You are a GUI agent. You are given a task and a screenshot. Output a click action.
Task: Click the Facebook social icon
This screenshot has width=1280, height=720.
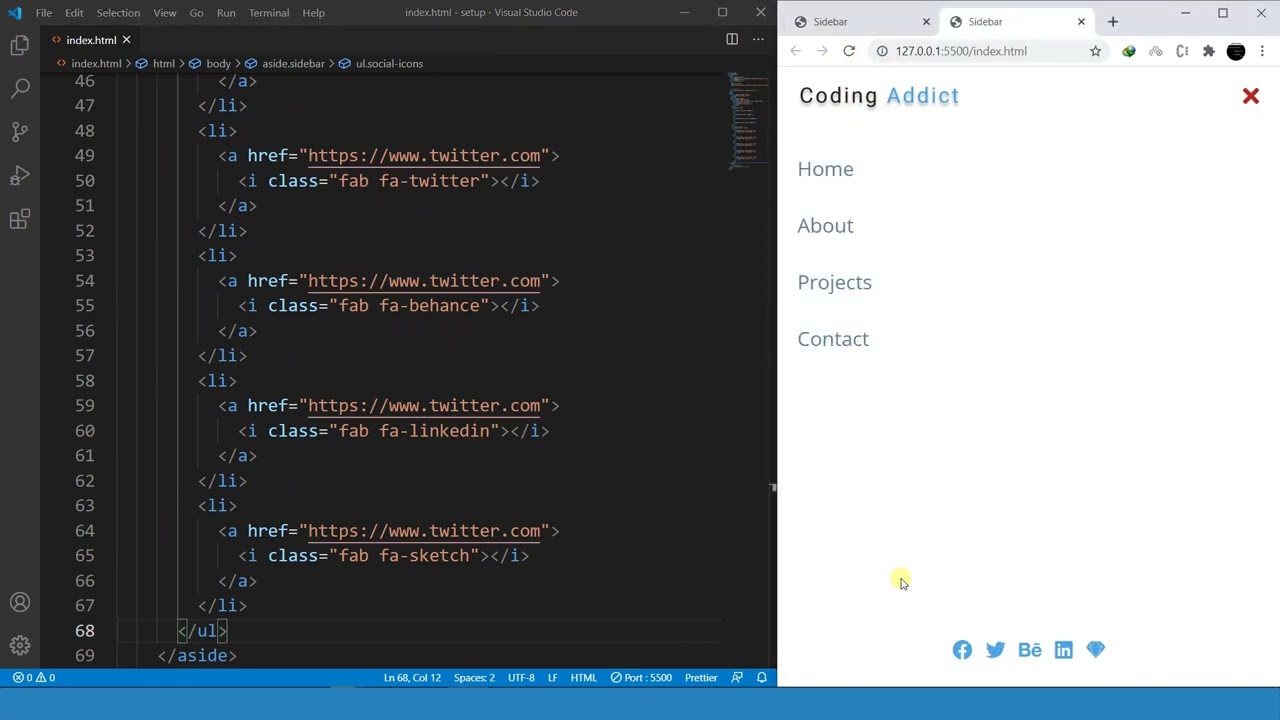point(962,650)
